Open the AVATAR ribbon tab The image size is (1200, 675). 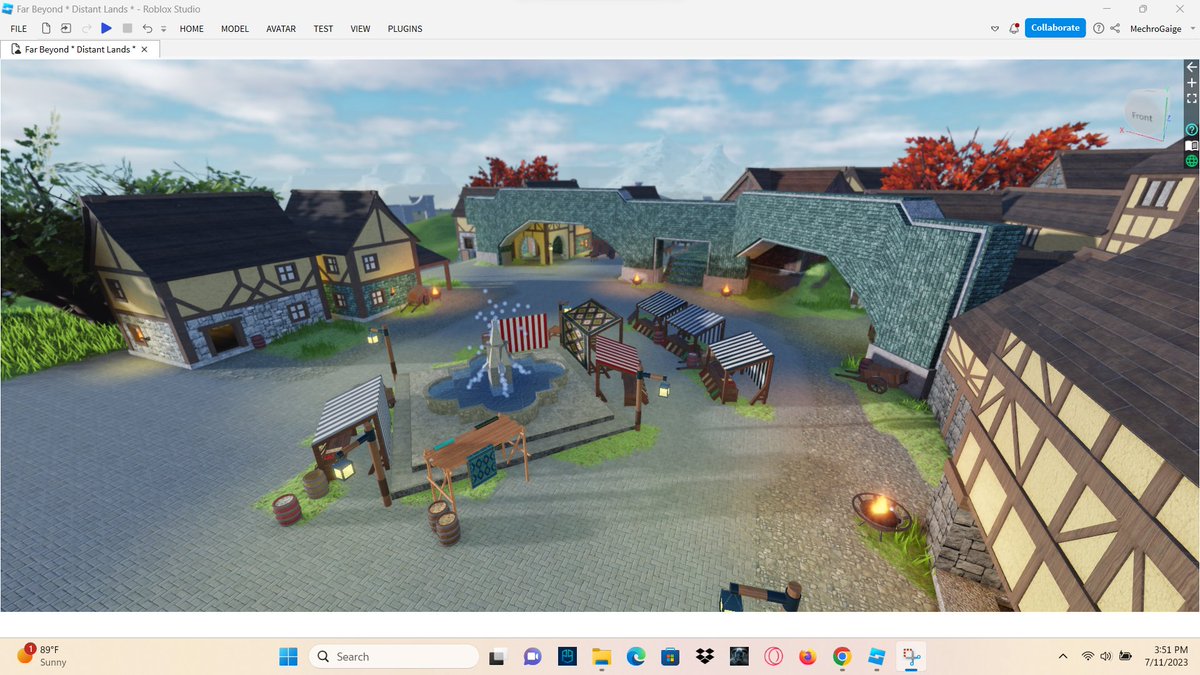click(281, 29)
